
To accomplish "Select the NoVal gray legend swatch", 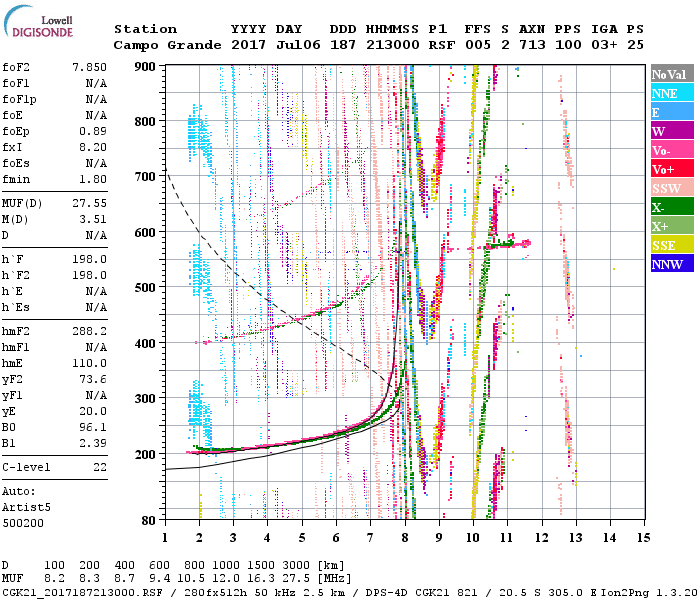I will [672, 74].
